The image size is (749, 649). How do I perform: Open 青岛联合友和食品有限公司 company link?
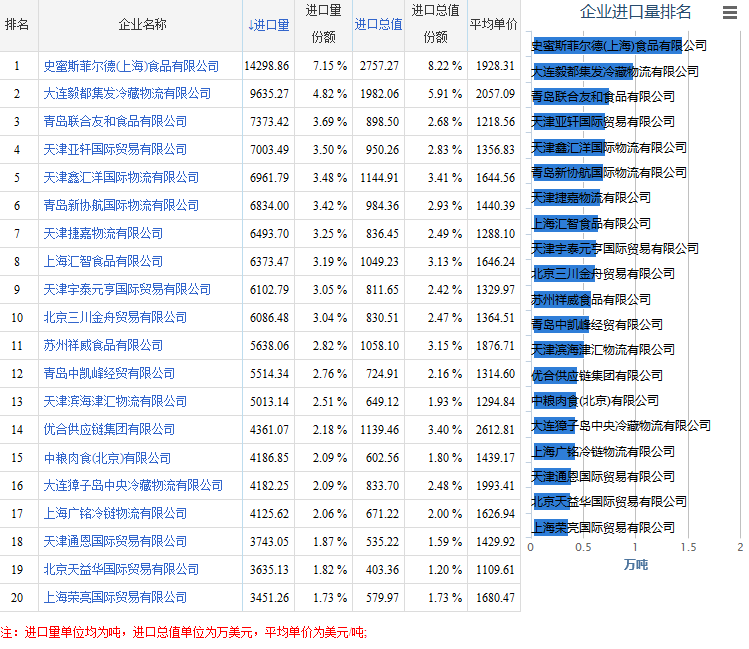(x=115, y=121)
